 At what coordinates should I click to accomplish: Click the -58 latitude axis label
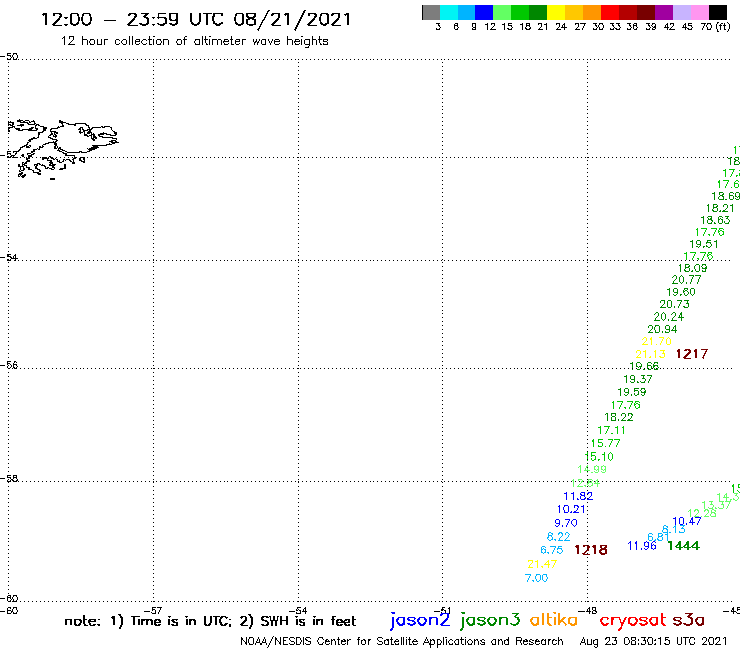coord(9,479)
